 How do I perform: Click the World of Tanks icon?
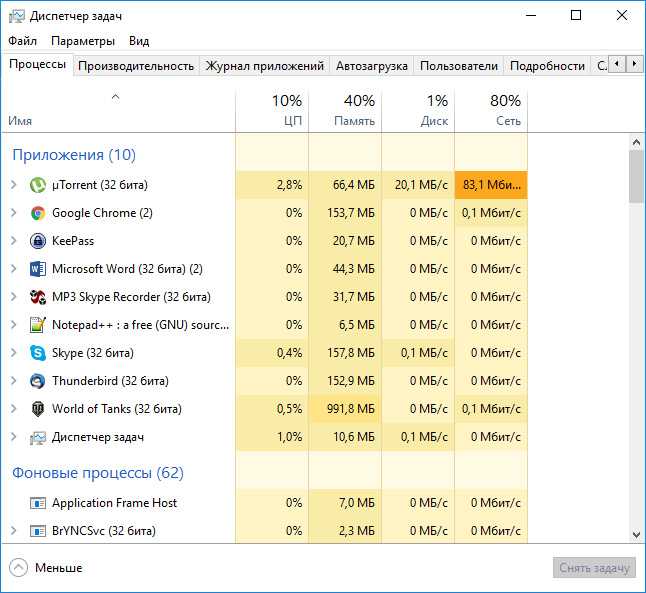tap(38, 409)
